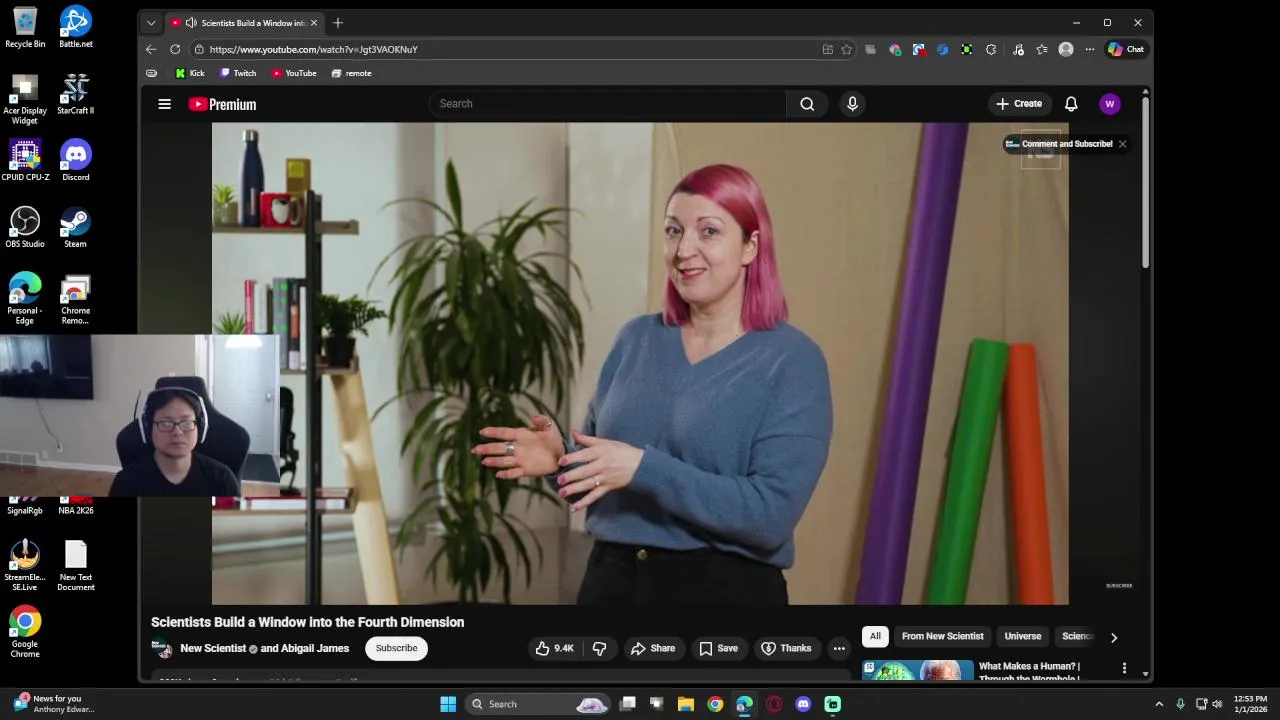The width and height of the screenshot is (1280, 720).
Task: Open Discord from the taskbar
Action: click(x=803, y=704)
